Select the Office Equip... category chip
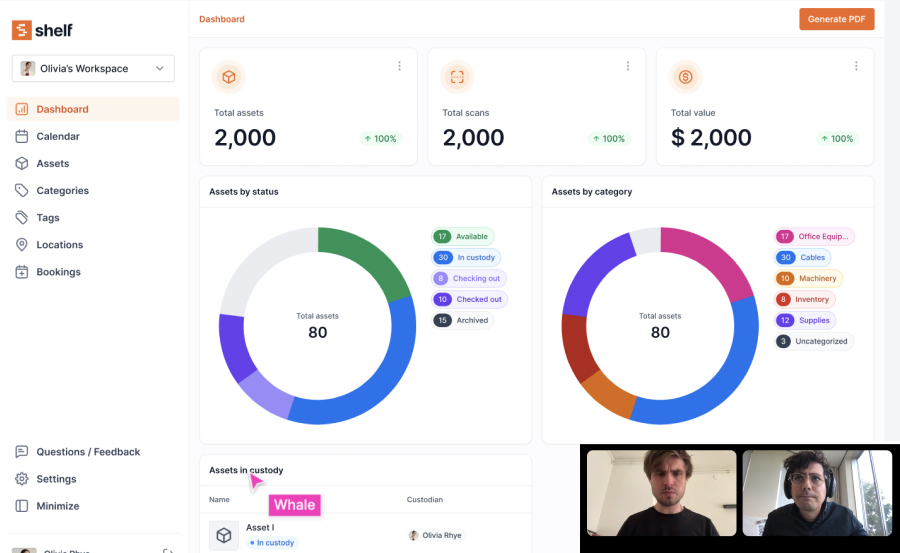This screenshot has width=900, height=553. click(x=814, y=236)
